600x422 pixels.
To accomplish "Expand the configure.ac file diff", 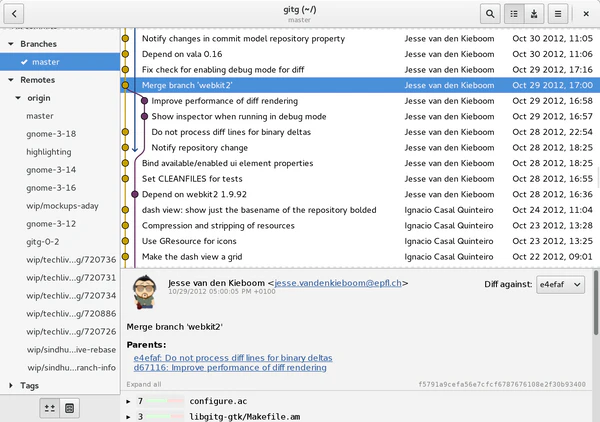I will pos(128,400).
